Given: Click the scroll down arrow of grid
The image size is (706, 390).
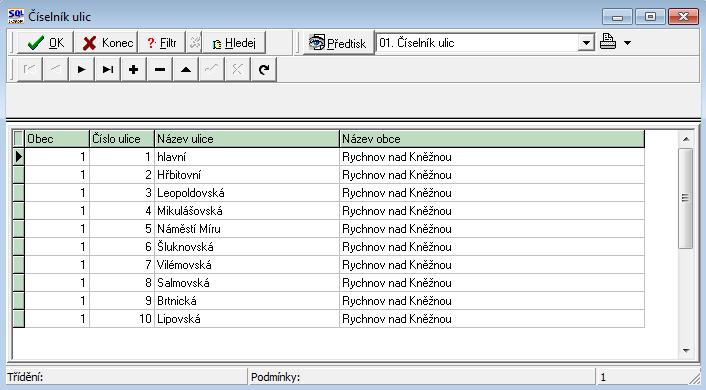Looking at the screenshot, I should coord(686,350).
